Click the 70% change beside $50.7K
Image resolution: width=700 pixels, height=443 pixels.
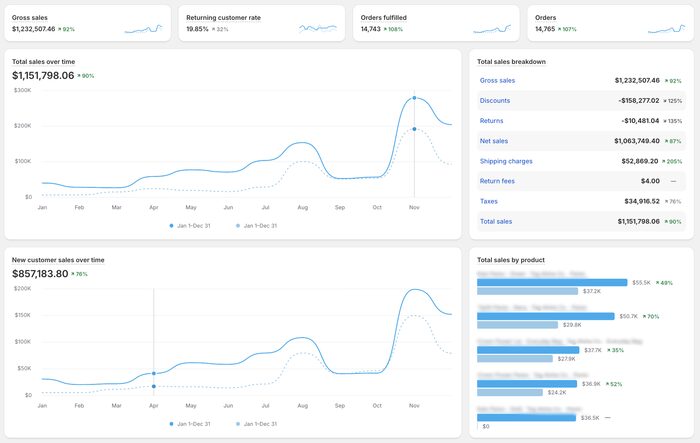tap(651, 317)
